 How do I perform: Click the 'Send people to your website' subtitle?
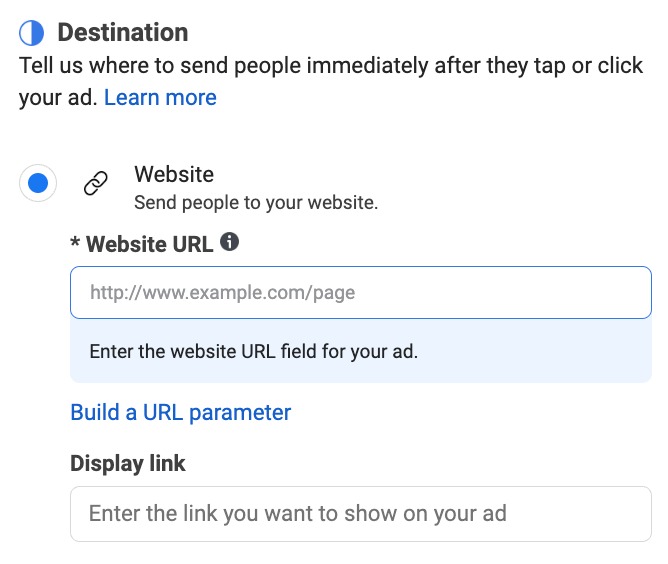point(256,203)
